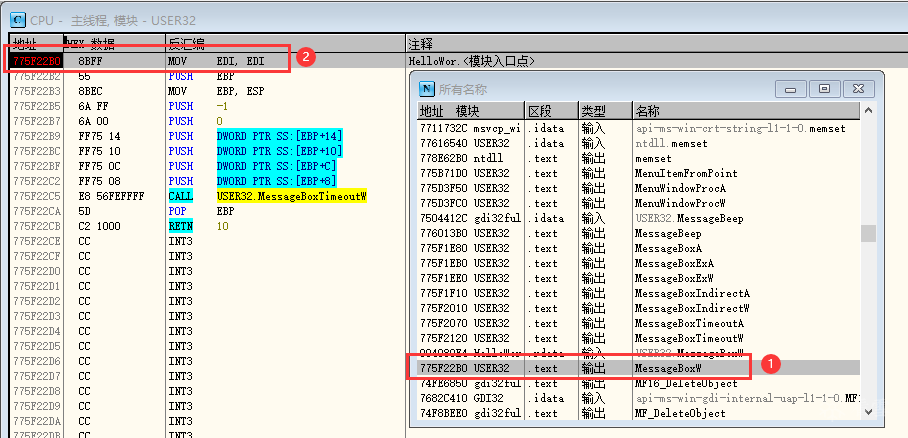Click the HEX 数据 column header
The image size is (908, 438).
[114, 44]
